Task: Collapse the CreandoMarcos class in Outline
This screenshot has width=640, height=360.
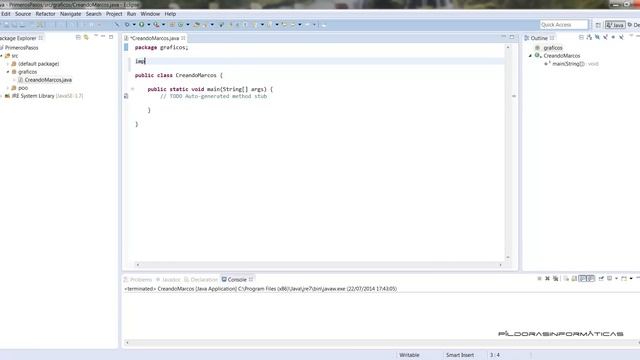Action: 531,56
